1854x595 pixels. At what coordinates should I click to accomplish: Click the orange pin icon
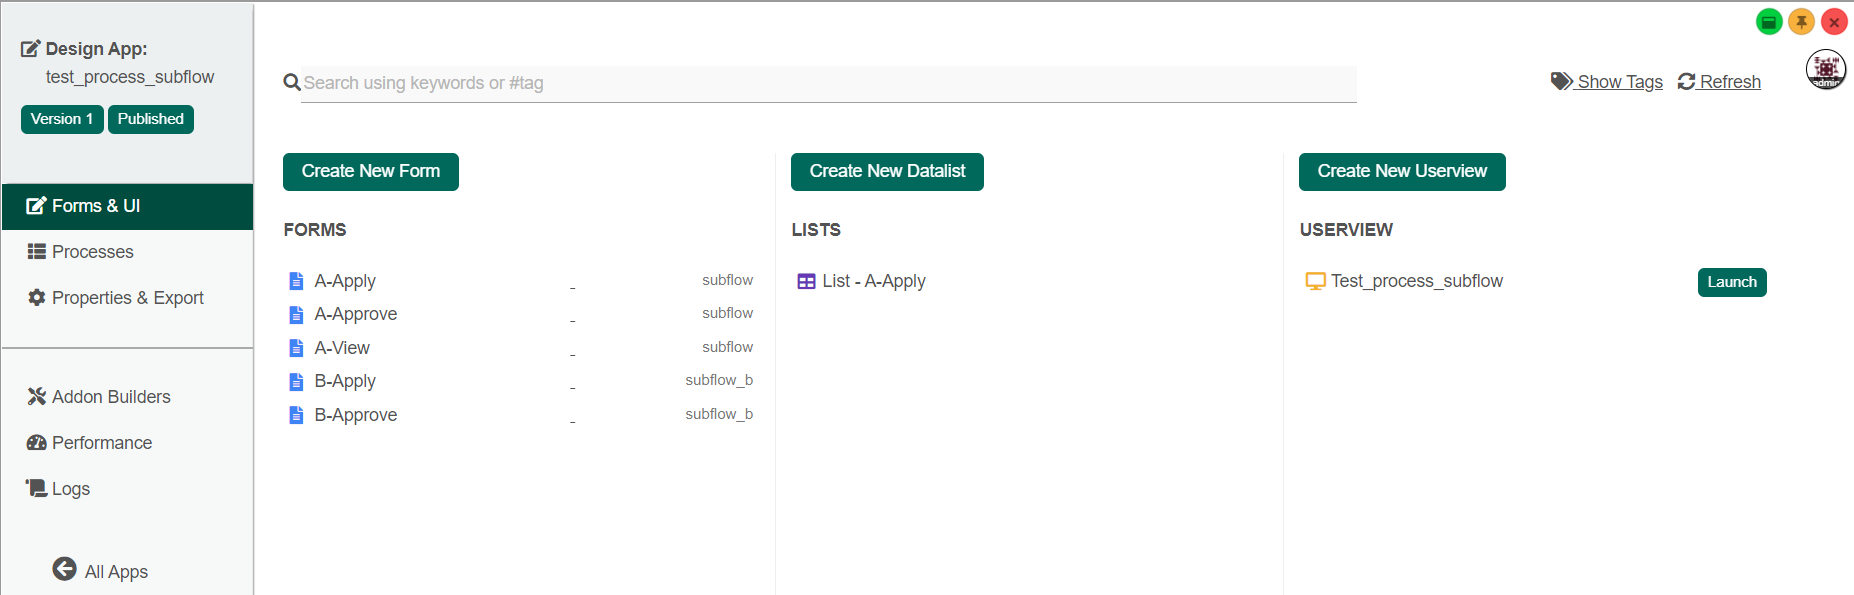click(x=1801, y=22)
